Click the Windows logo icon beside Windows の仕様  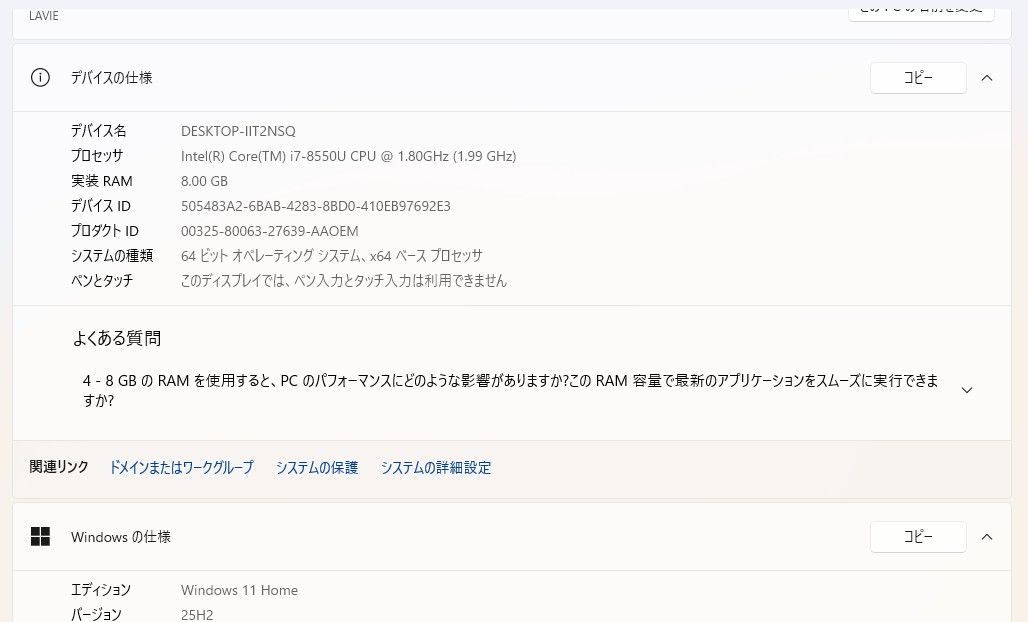40,536
